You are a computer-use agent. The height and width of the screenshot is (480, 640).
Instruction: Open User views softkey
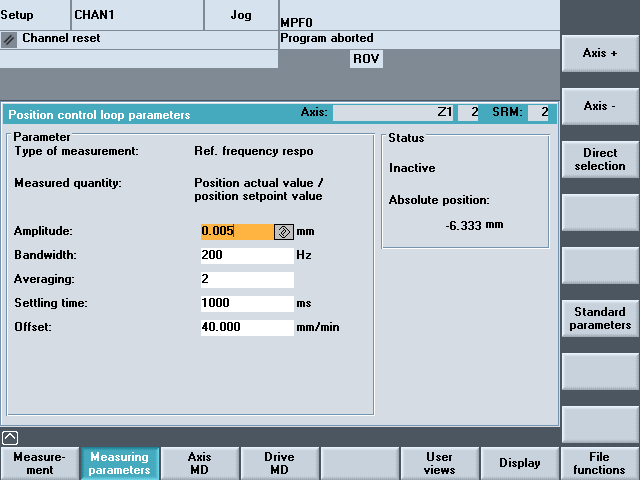tap(440, 463)
